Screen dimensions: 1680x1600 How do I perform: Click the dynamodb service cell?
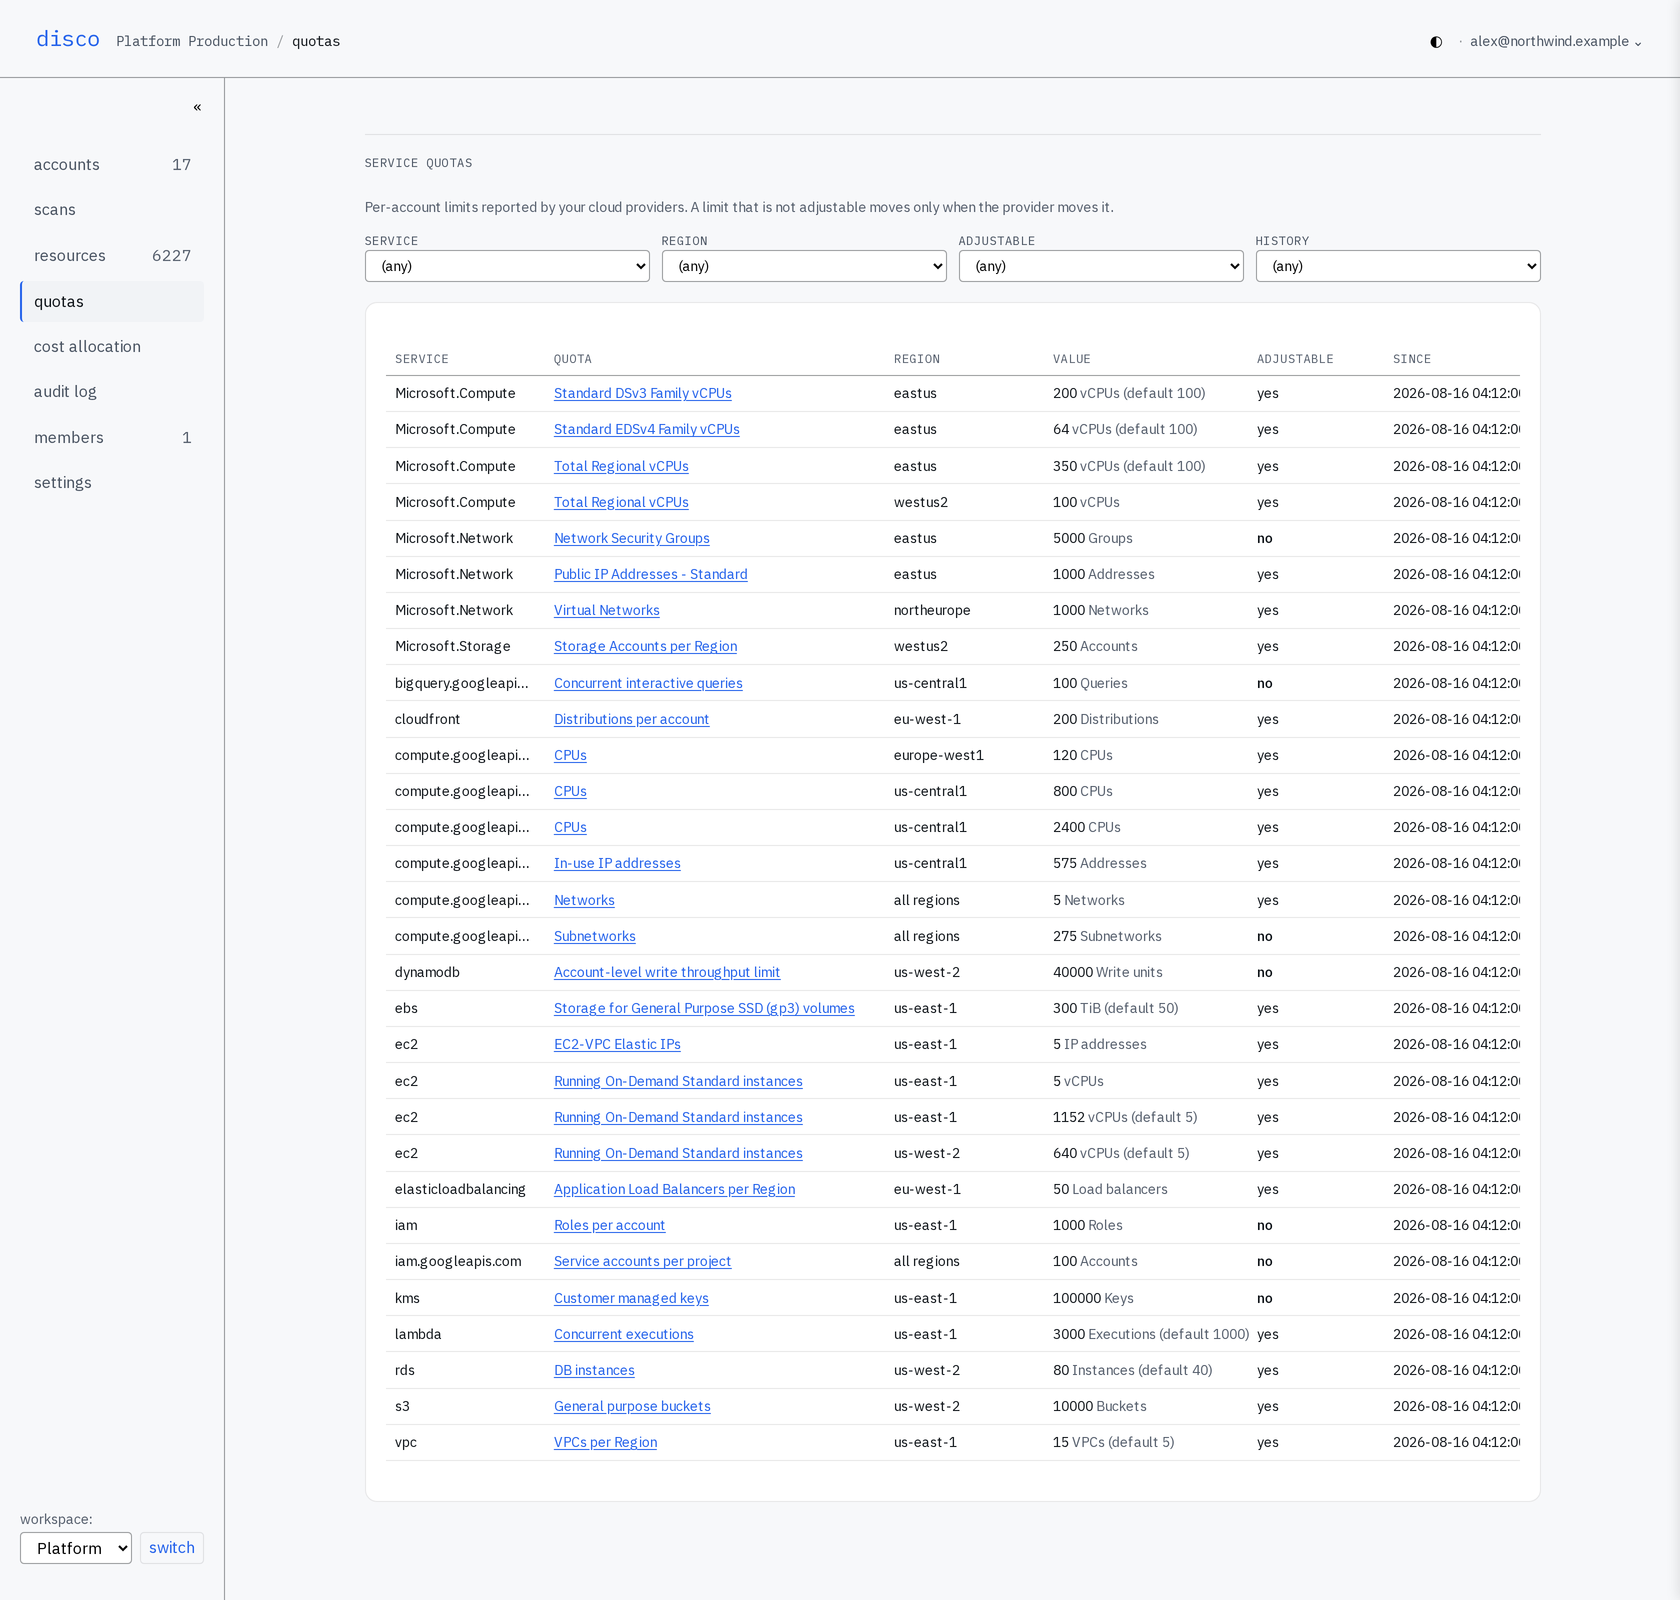[427, 973]
